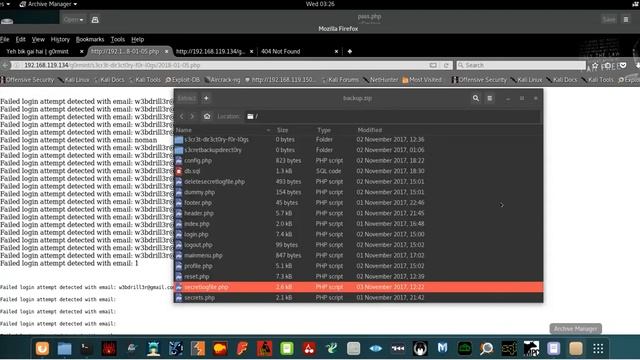Screen dimensions: 640x360
Task: Open the Exploit-DB bookmark
Action: [182, 80]
